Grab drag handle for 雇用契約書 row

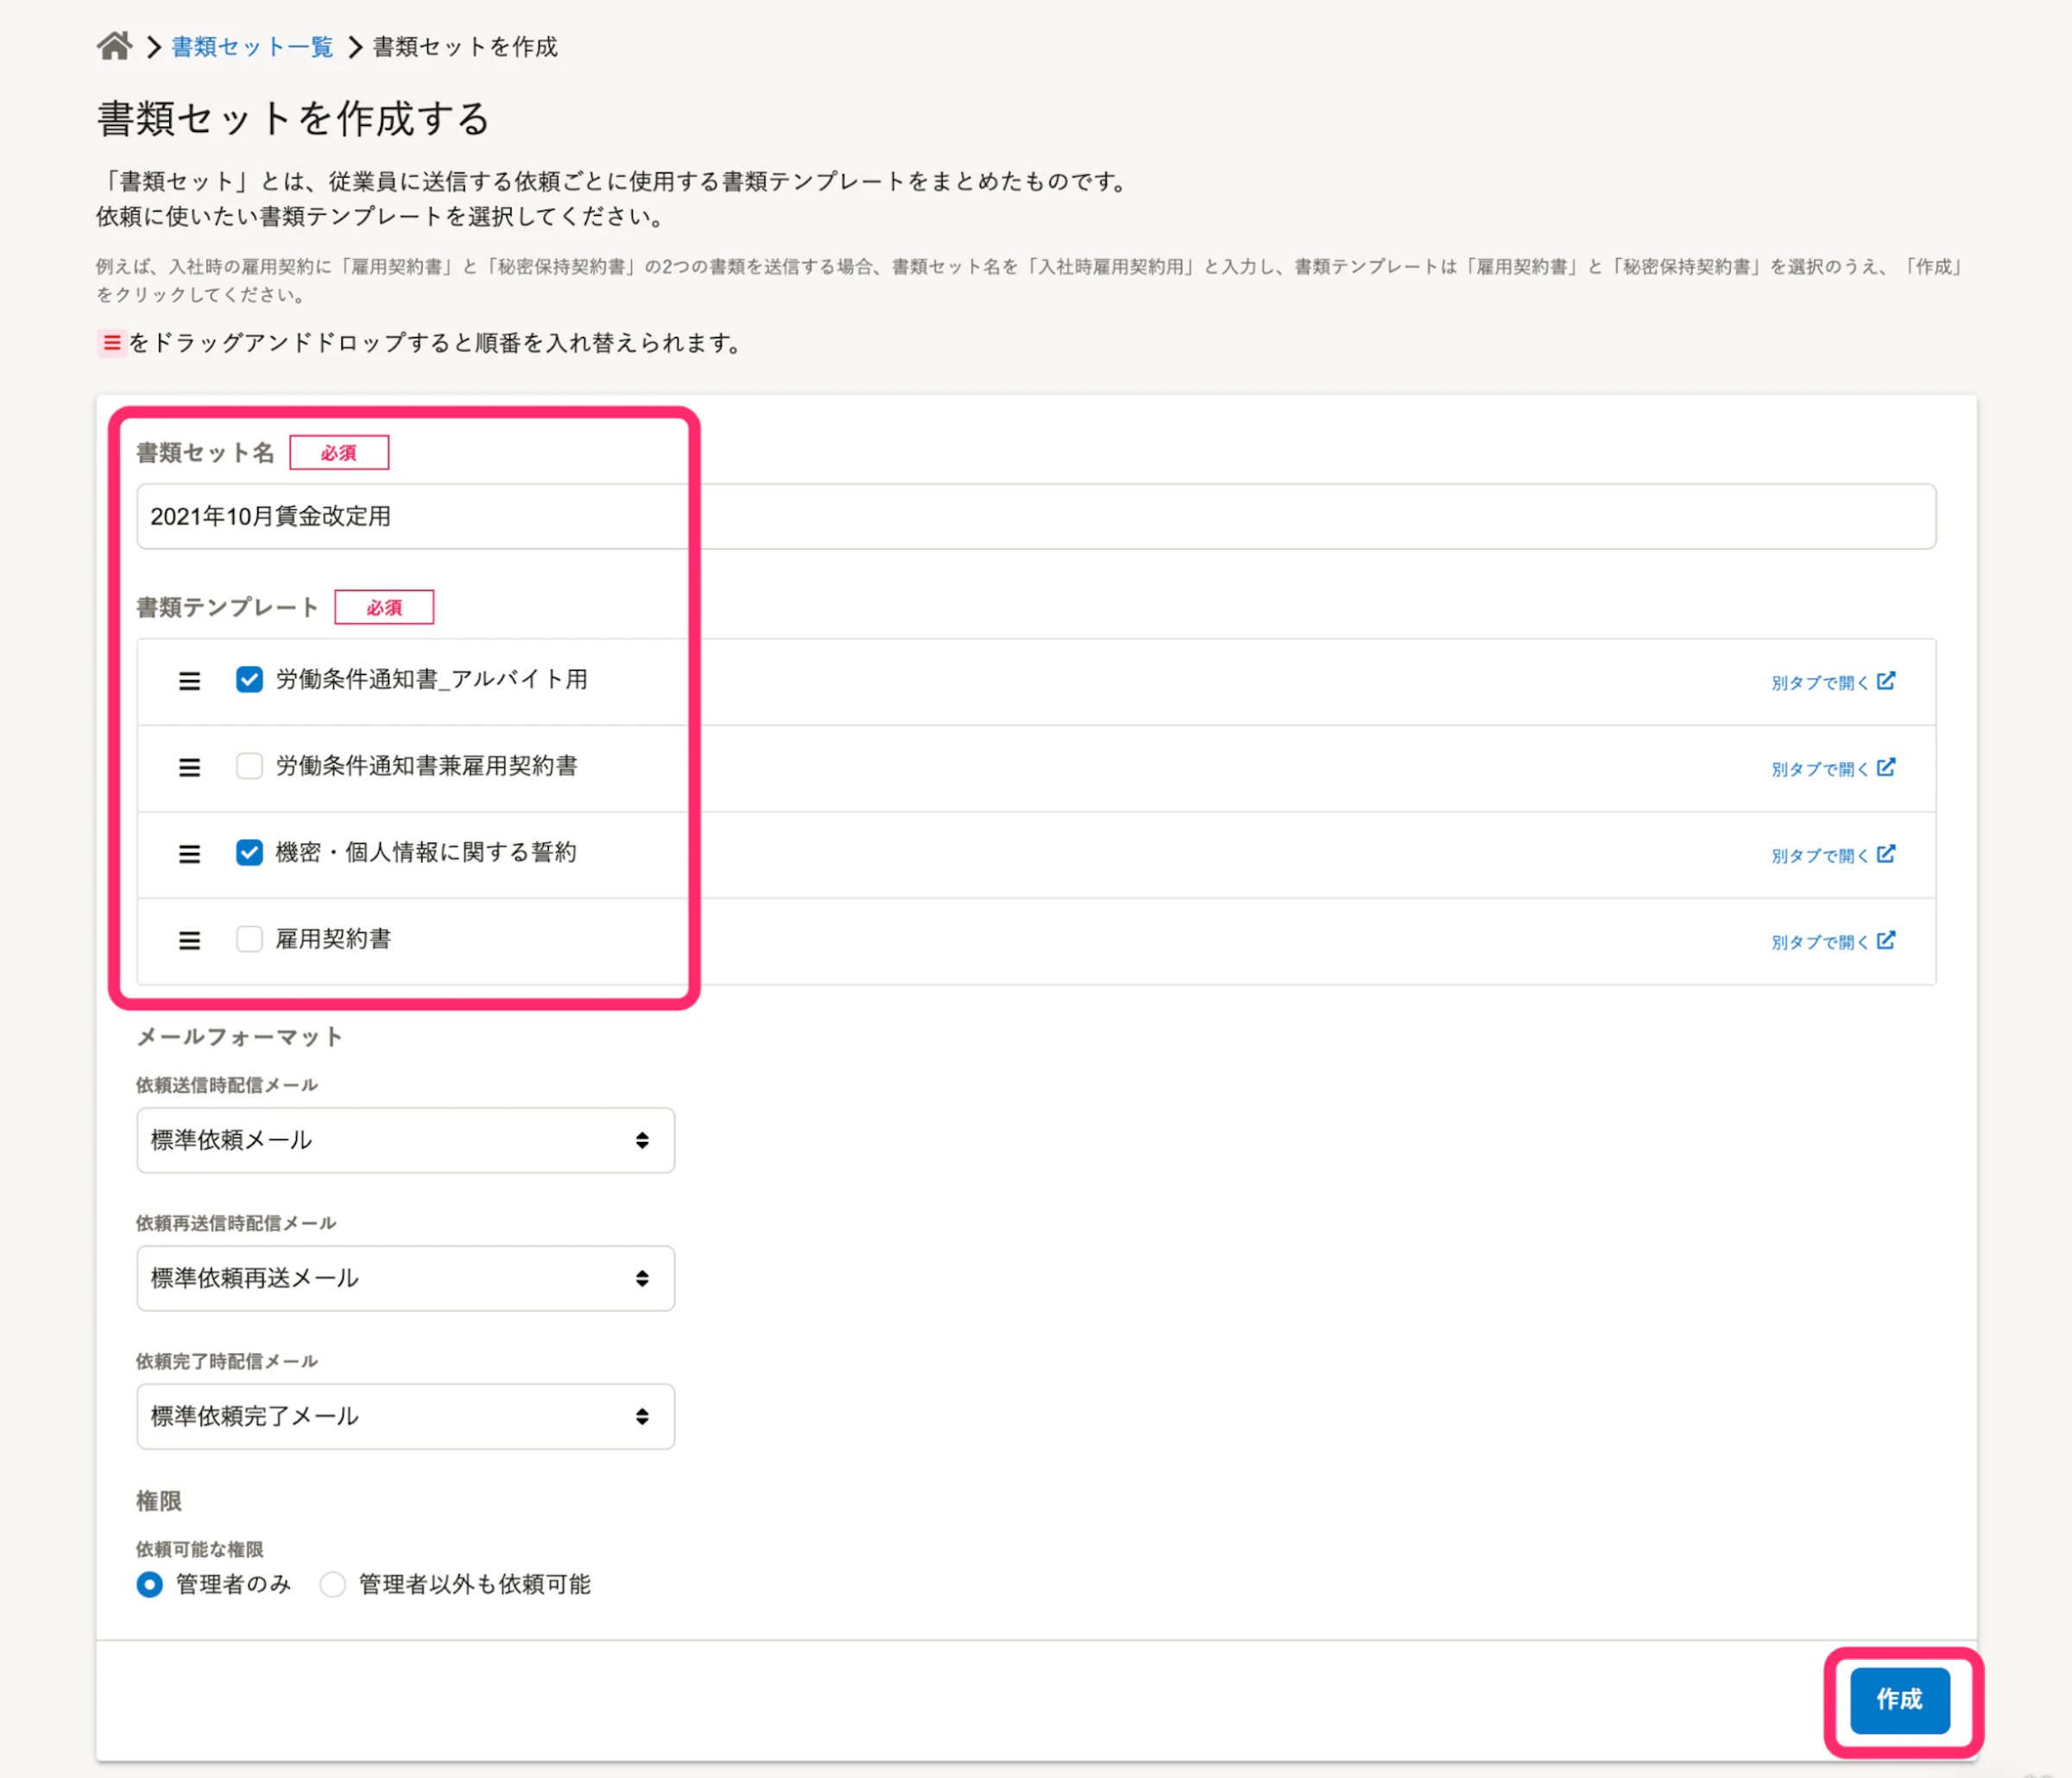189,941
